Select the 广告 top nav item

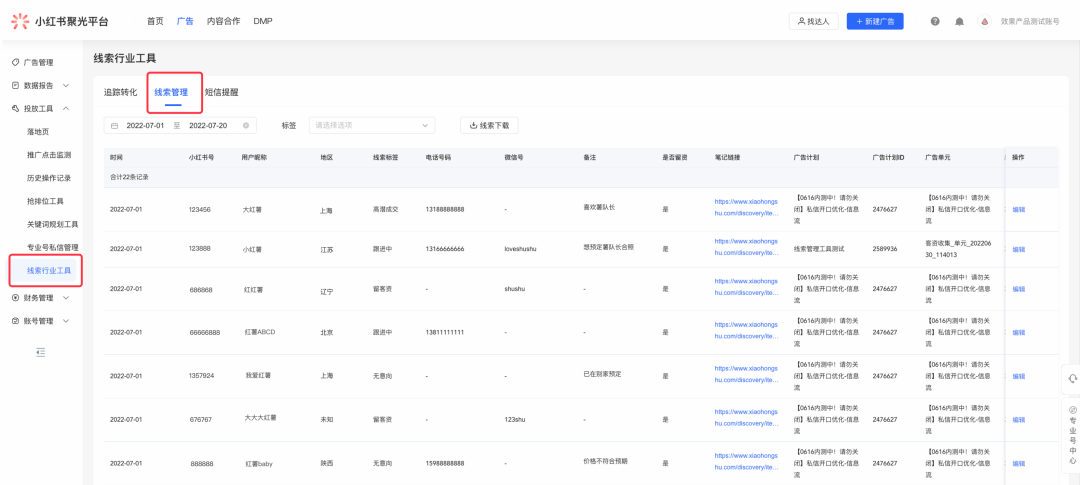pyautogui.click(x=185, y=21)
